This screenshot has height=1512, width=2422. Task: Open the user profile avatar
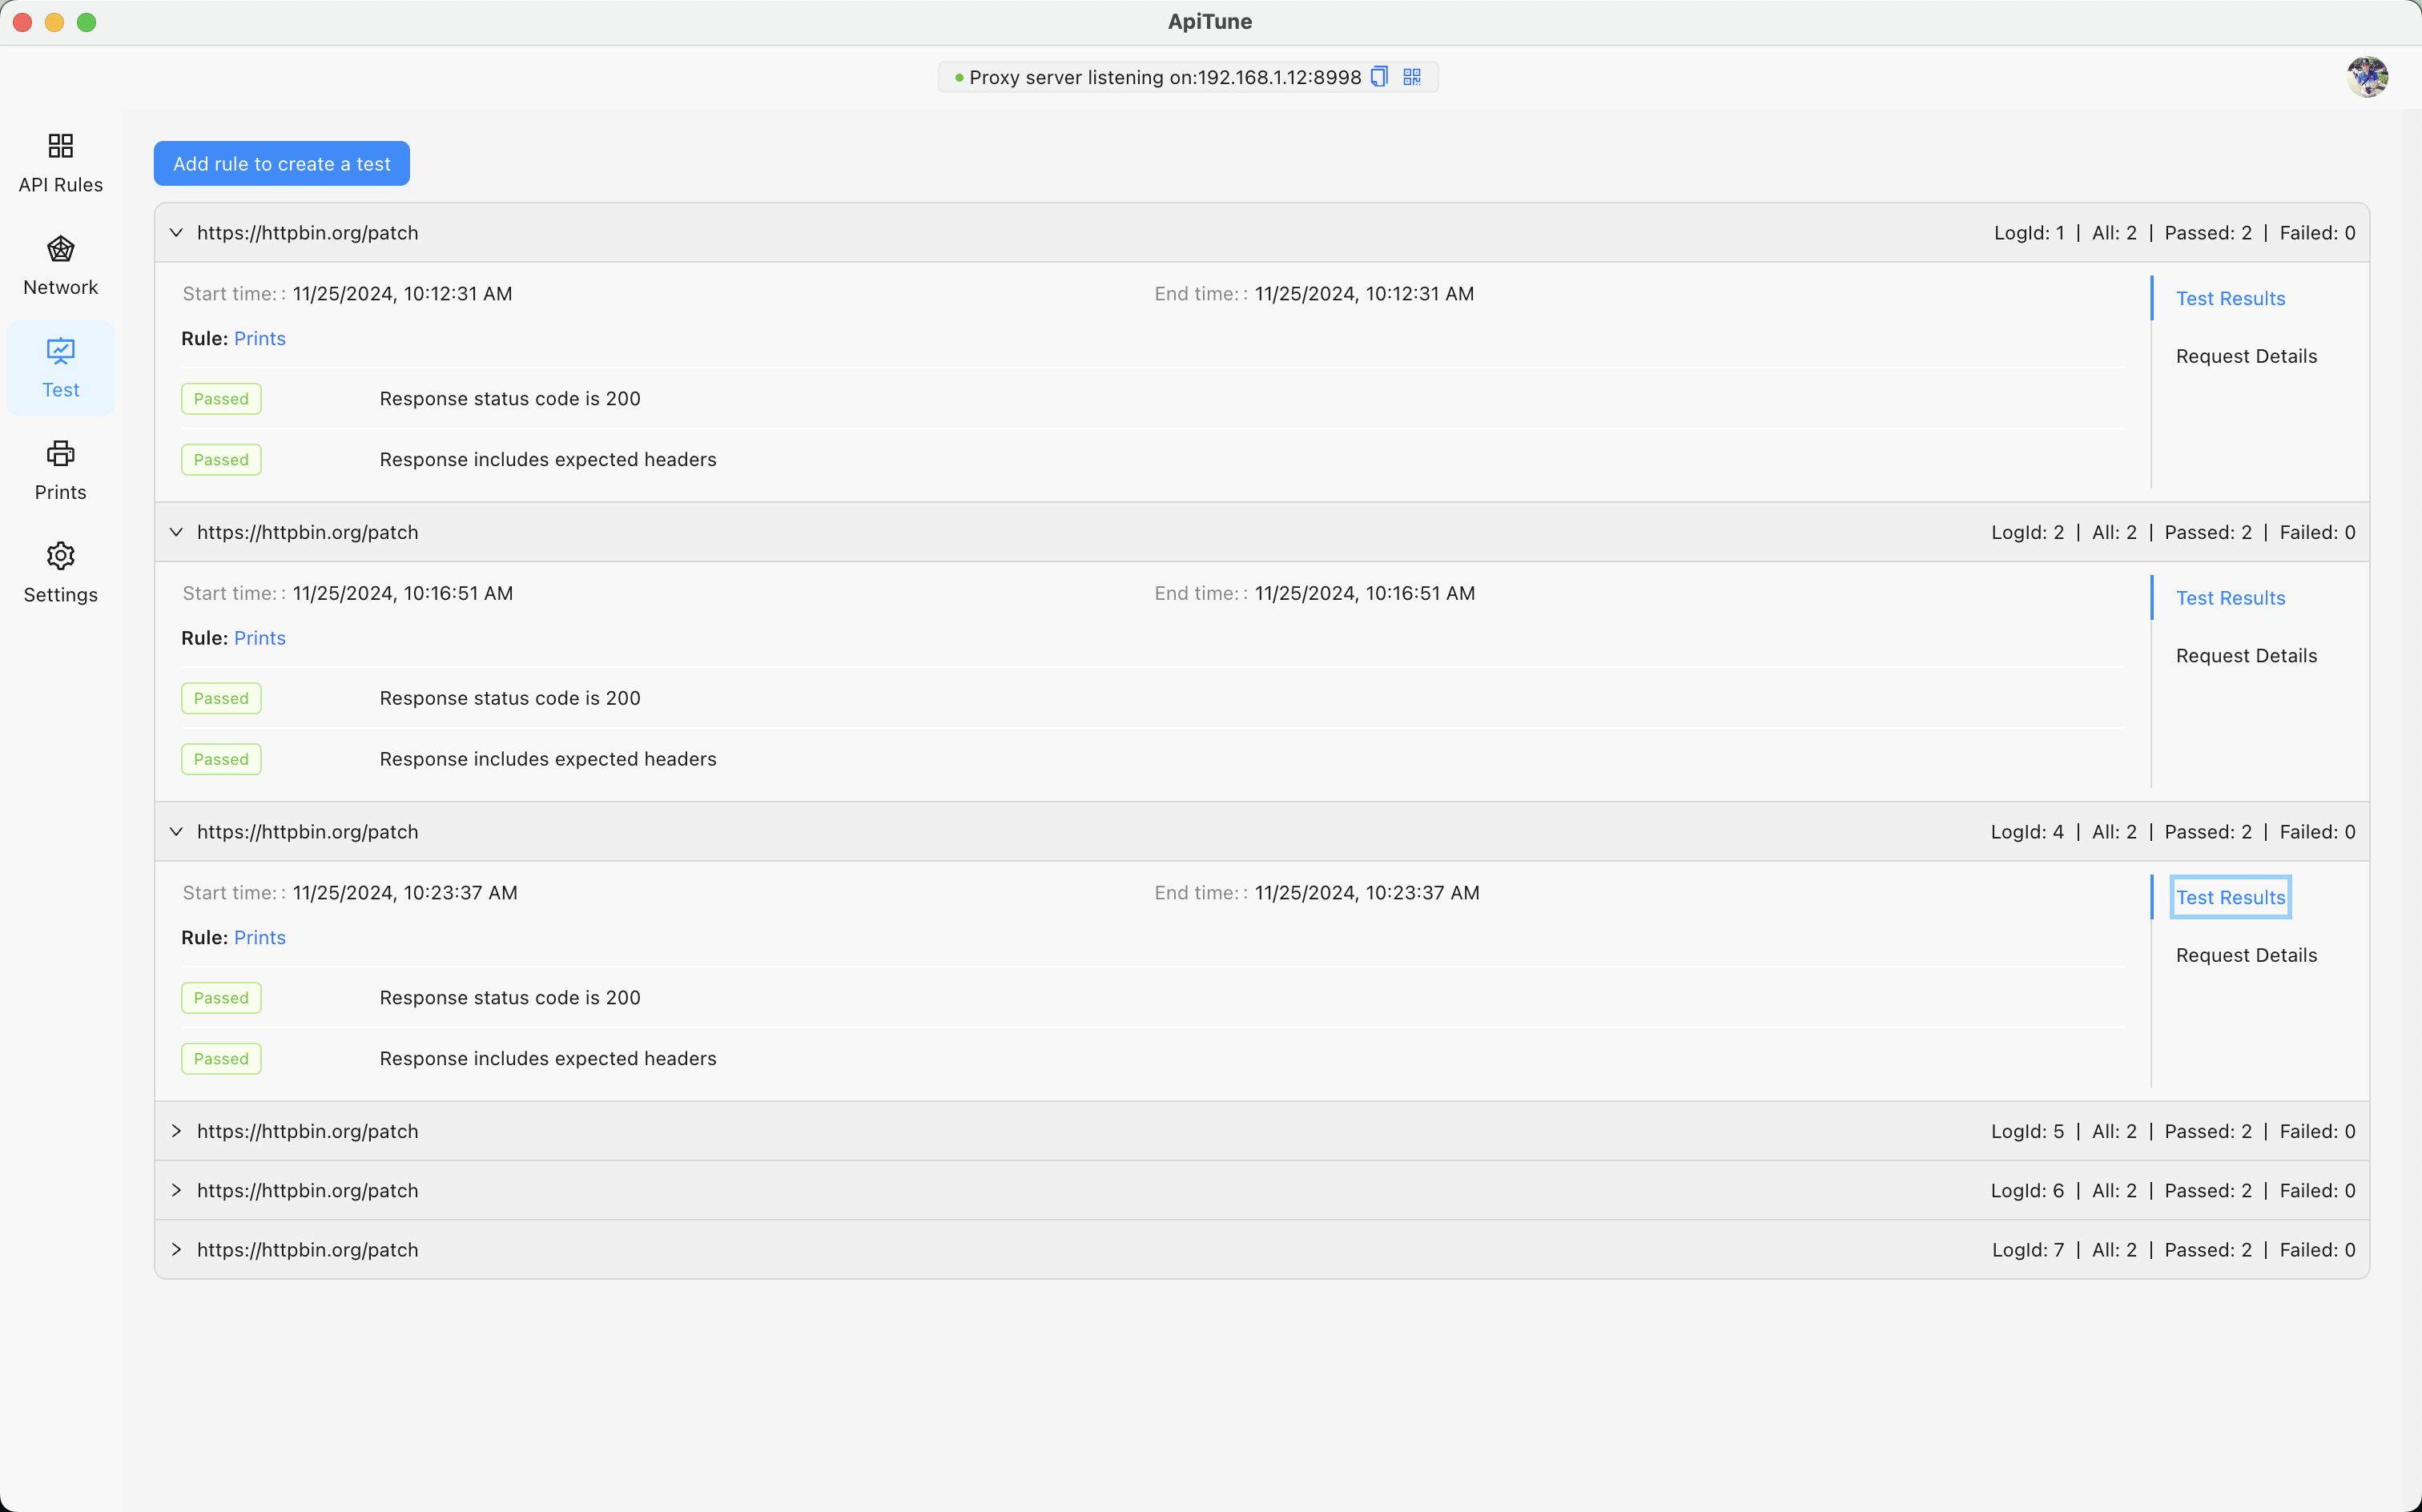coord(2366,76)
